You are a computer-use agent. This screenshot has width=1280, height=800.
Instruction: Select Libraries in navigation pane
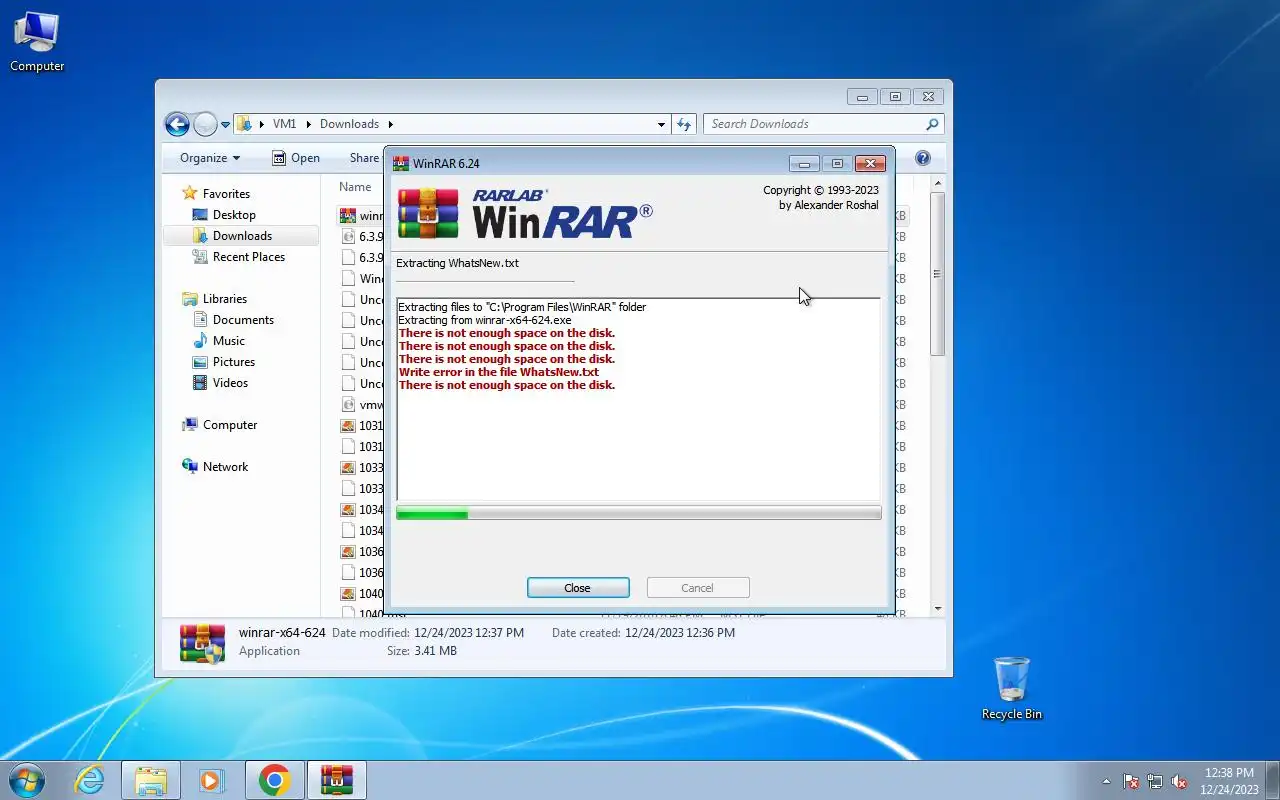(224, 299)
